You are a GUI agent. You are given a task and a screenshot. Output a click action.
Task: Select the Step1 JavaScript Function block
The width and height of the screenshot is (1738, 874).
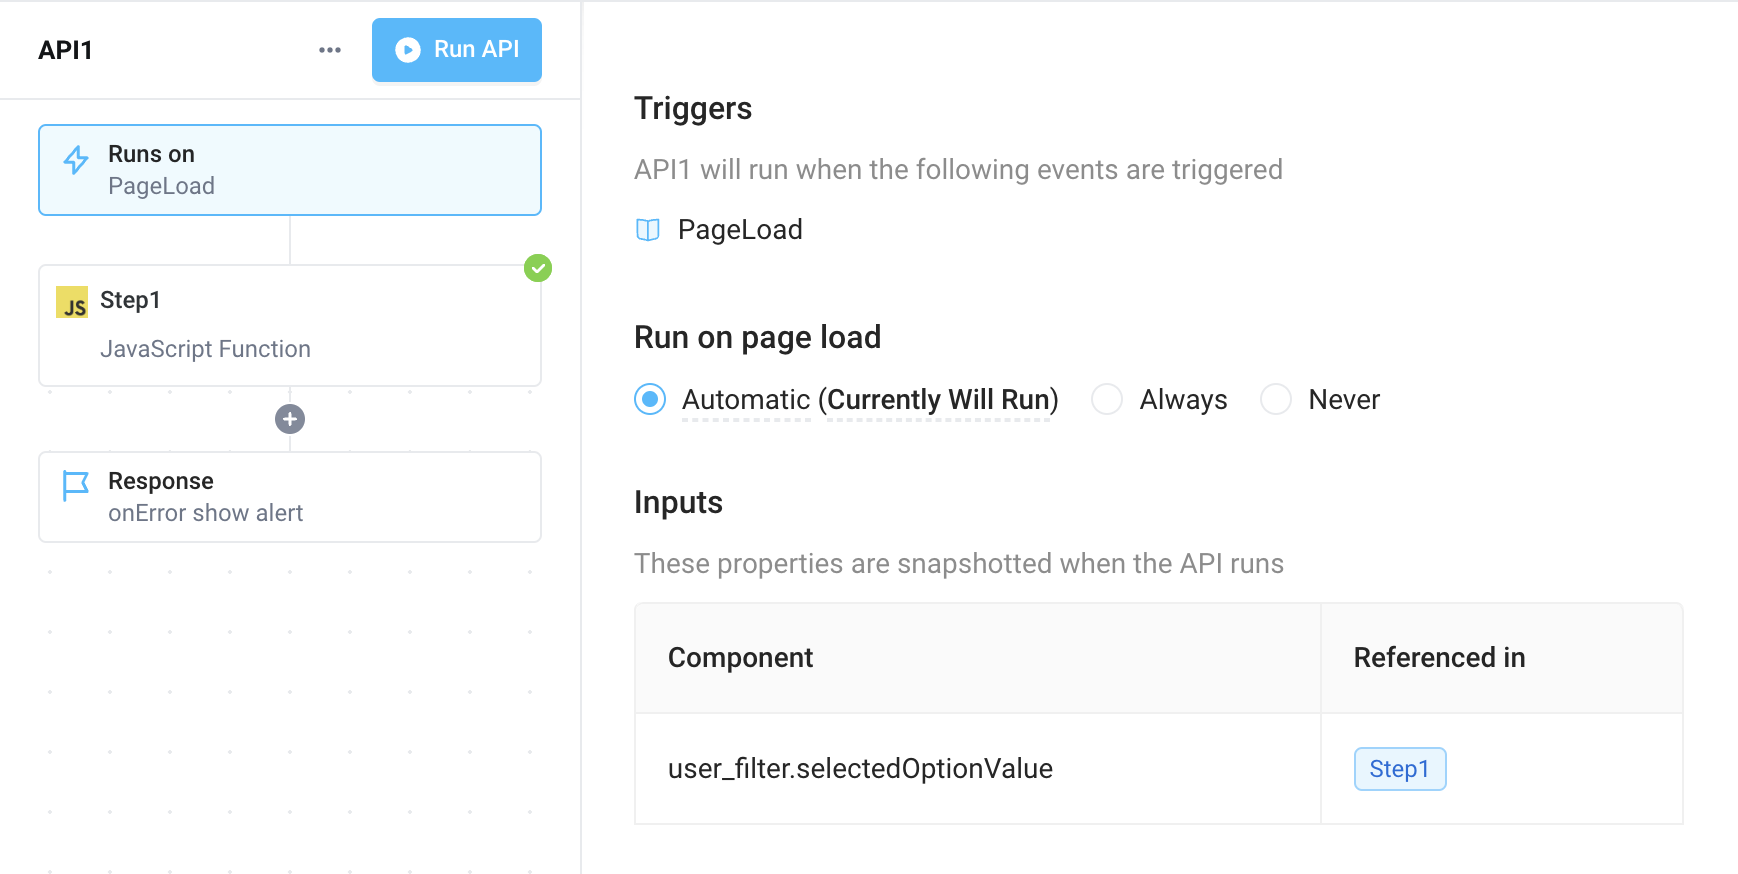click(x=289, y=326)
